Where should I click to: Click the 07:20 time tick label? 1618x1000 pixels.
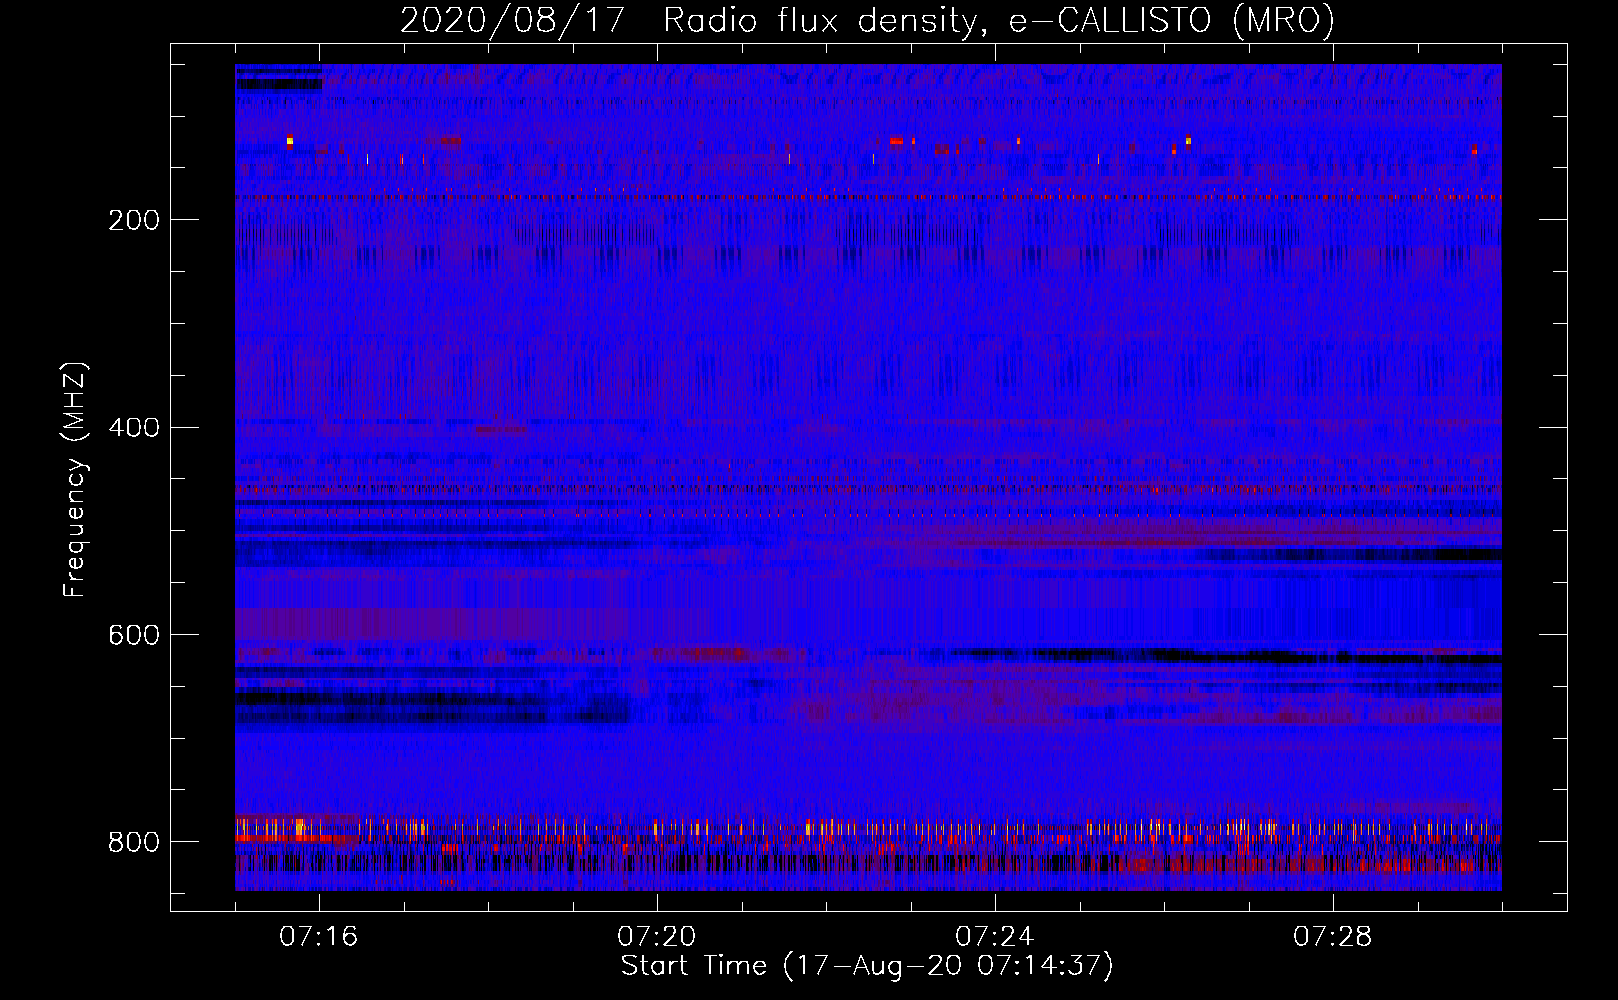[657, 937]
